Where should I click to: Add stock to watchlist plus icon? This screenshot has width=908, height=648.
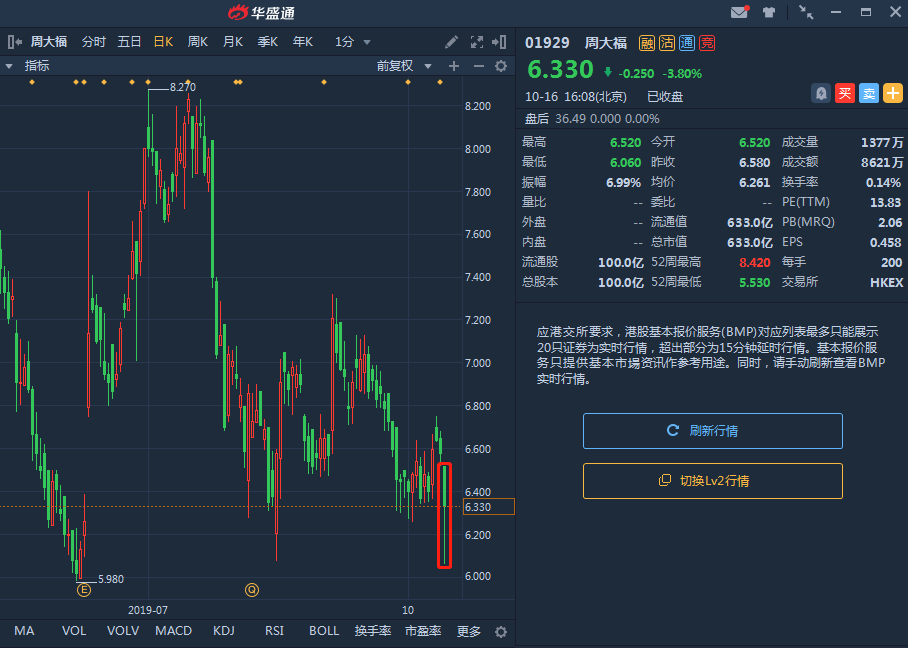[x=893, y=93]
